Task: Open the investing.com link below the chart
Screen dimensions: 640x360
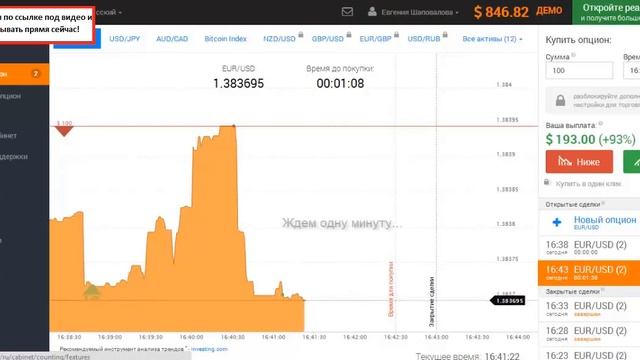Action: click(x=209, y=349)
